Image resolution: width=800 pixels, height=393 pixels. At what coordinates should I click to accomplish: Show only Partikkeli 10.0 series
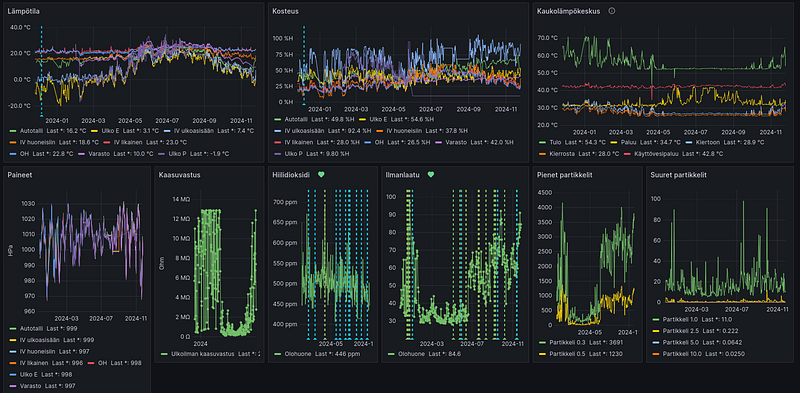682,354
